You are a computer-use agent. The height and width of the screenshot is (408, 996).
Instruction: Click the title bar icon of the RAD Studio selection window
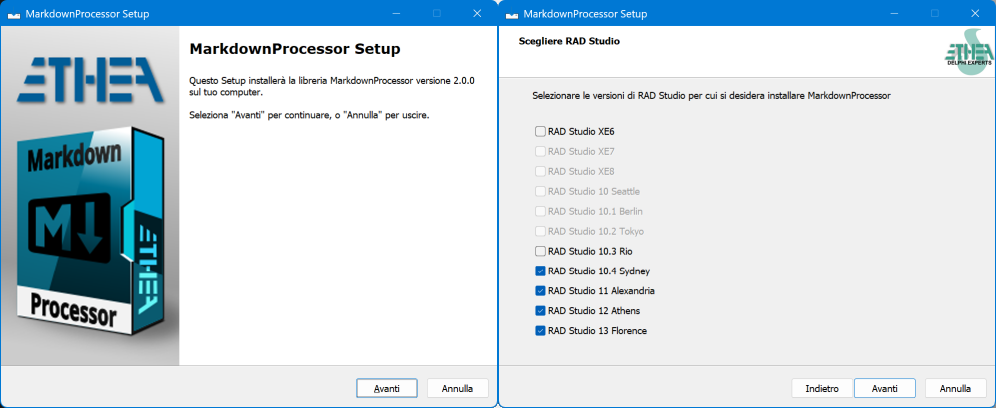click(x=512, y=13)
